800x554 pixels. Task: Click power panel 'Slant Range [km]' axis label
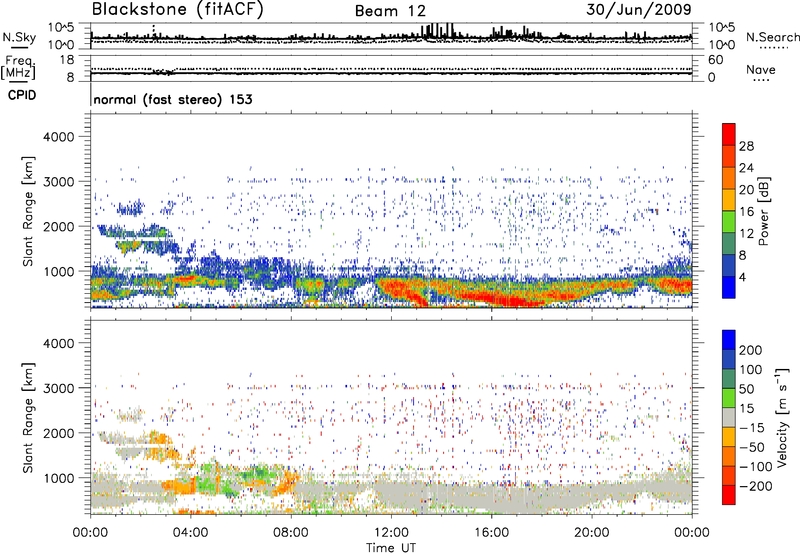28,211
